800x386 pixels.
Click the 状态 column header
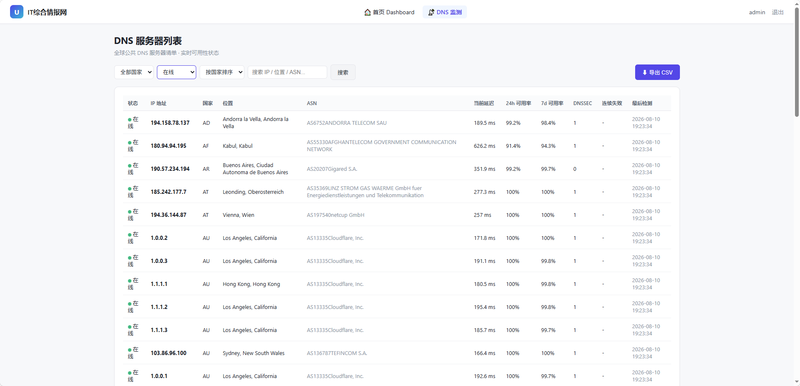pos(133,103)
